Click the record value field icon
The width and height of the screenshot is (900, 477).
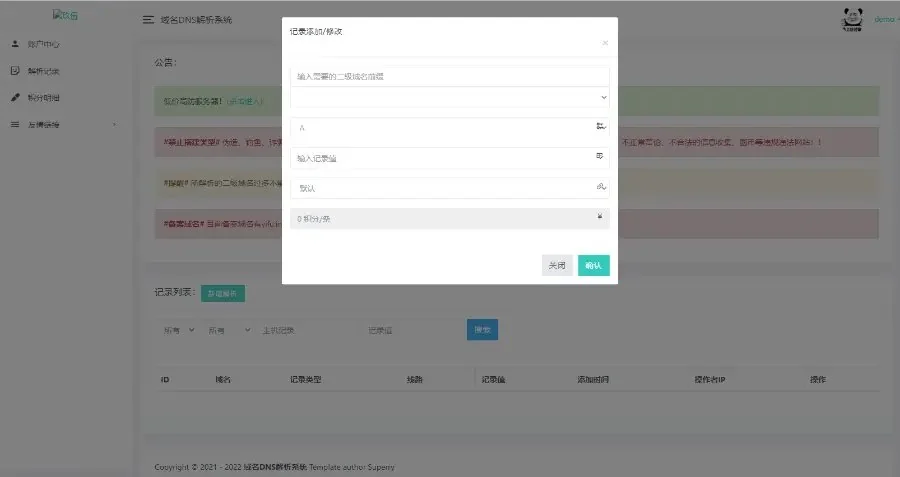tap(600, 156)
